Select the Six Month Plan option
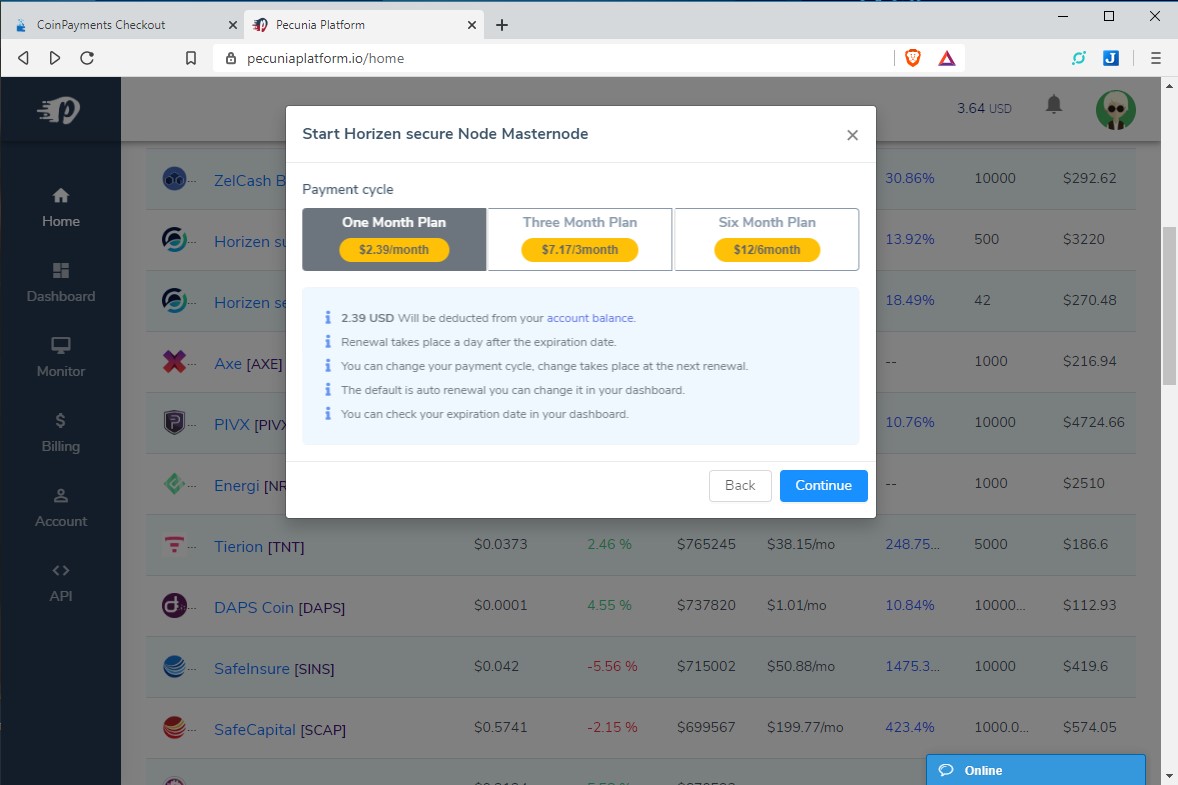 [x=767, y=240]
